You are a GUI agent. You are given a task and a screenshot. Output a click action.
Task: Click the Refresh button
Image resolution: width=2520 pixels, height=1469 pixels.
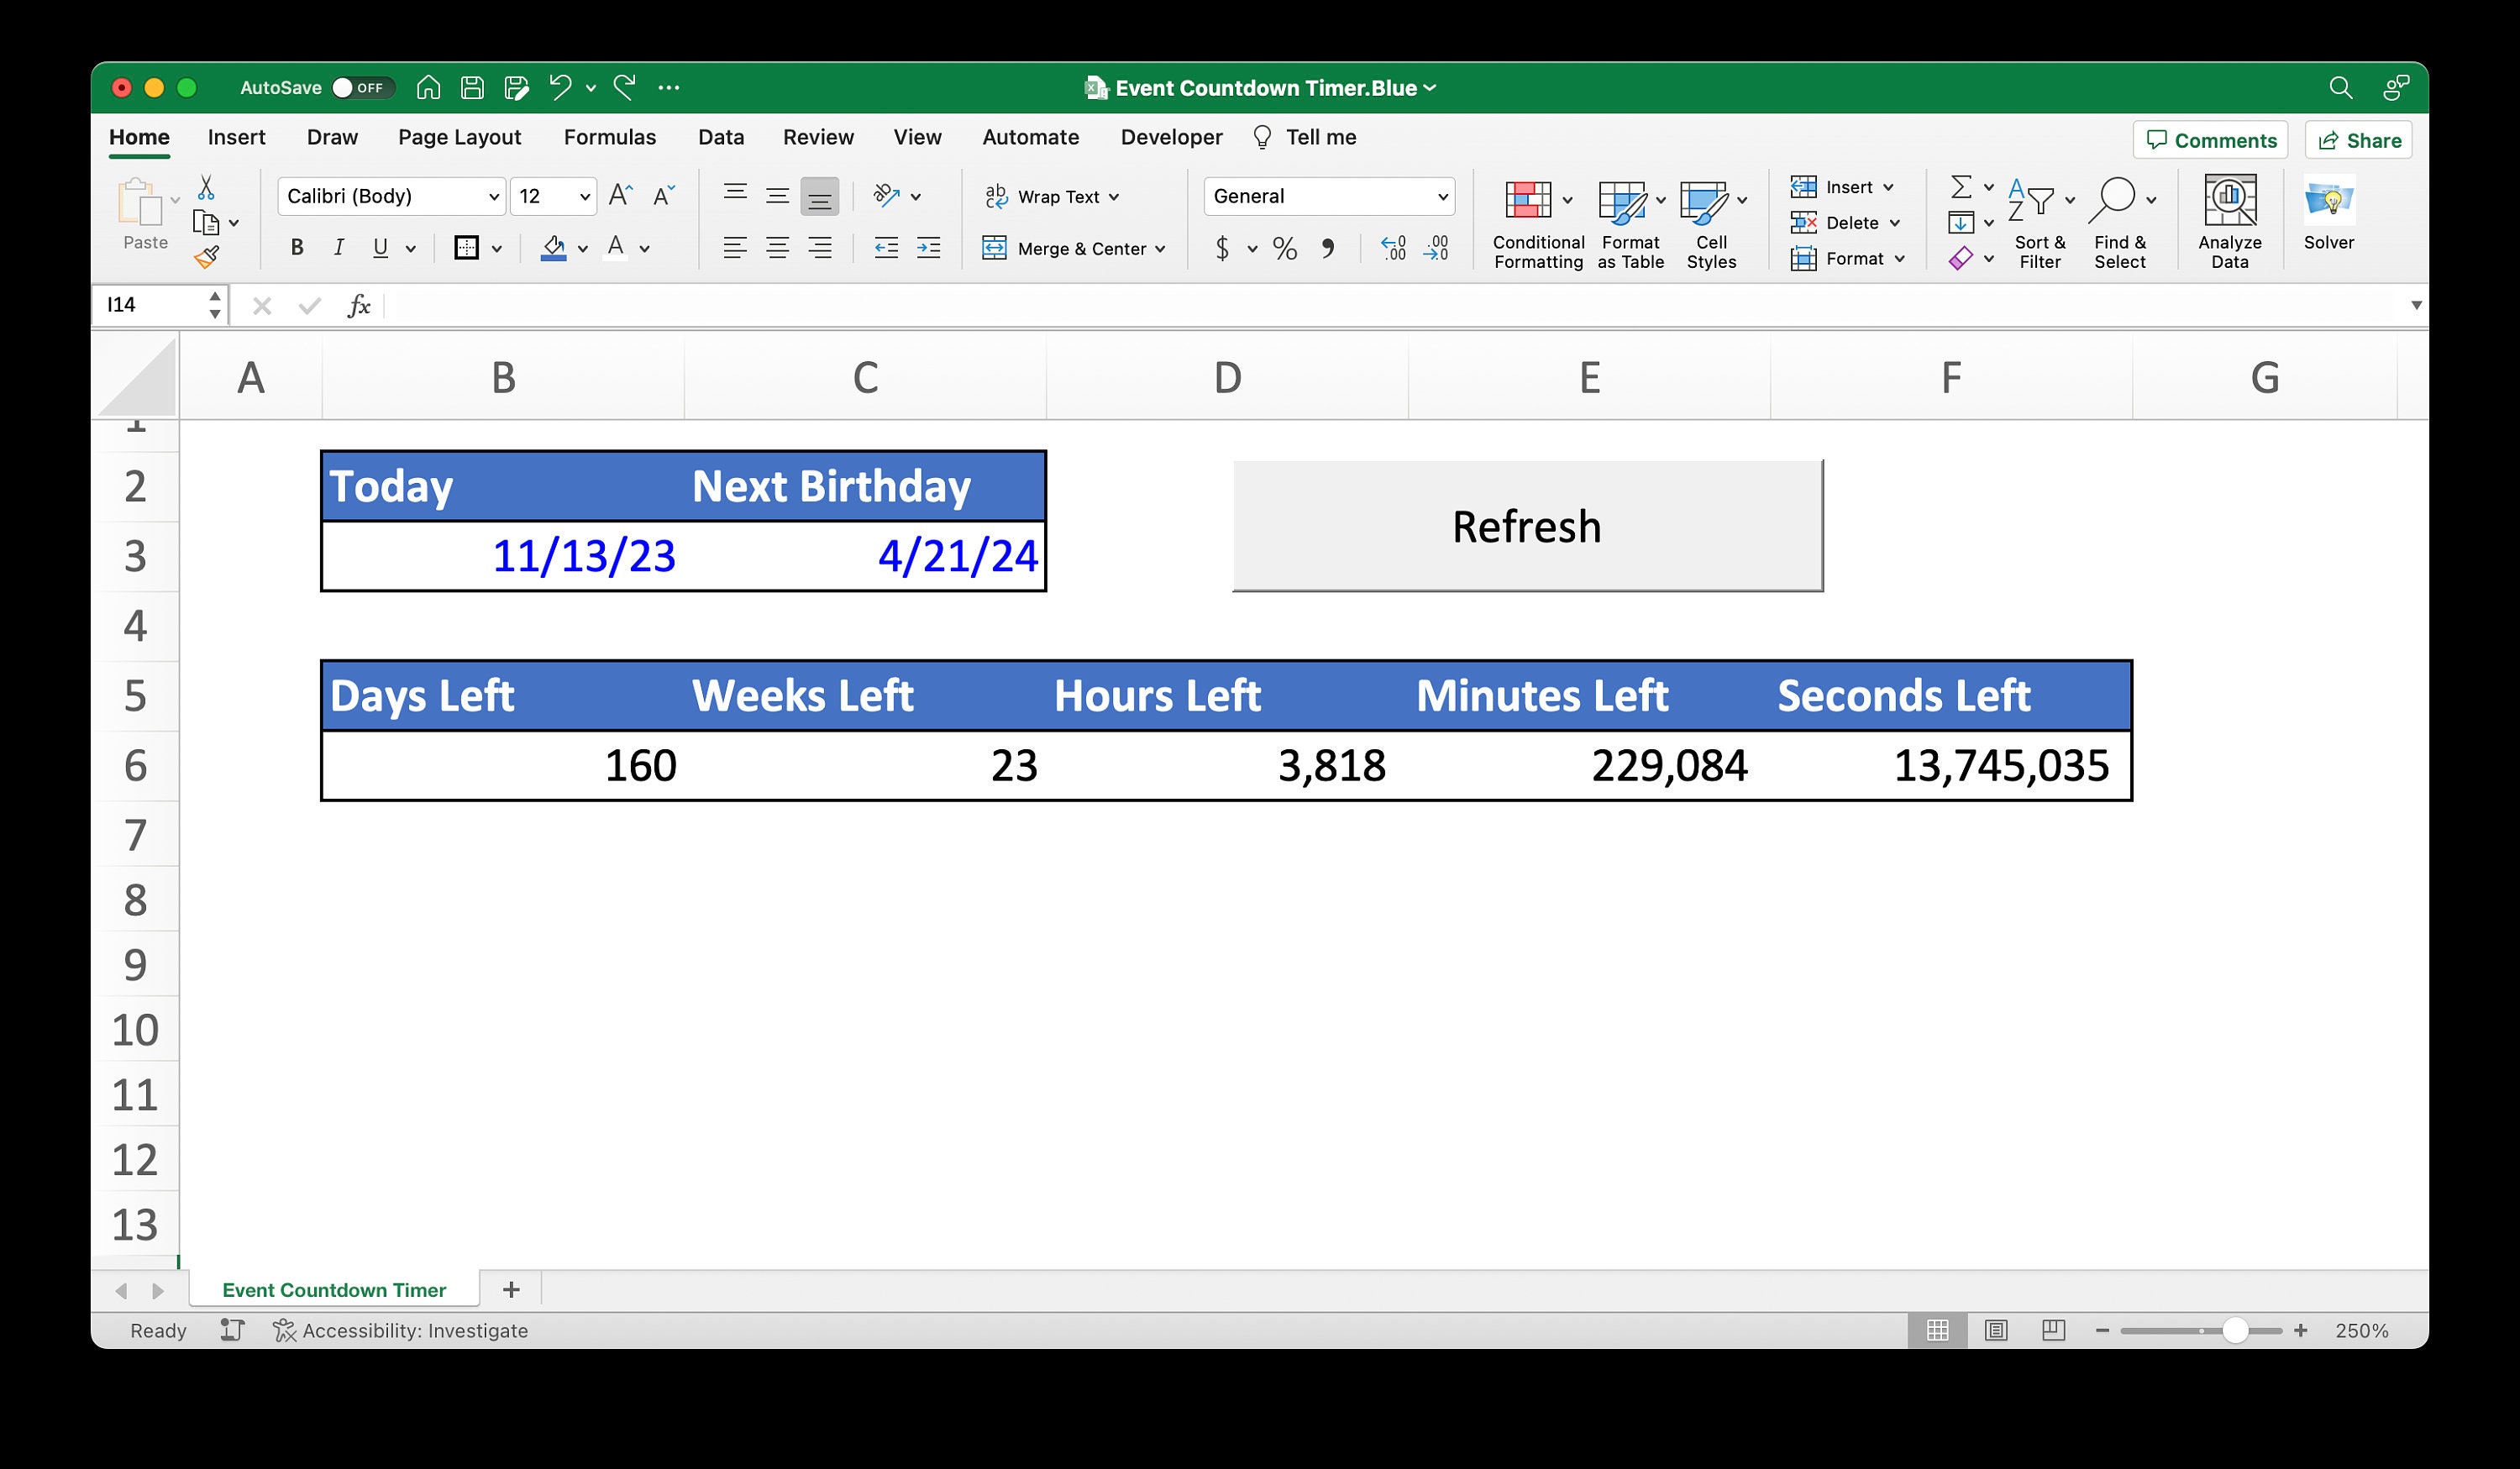[1527, 524]
